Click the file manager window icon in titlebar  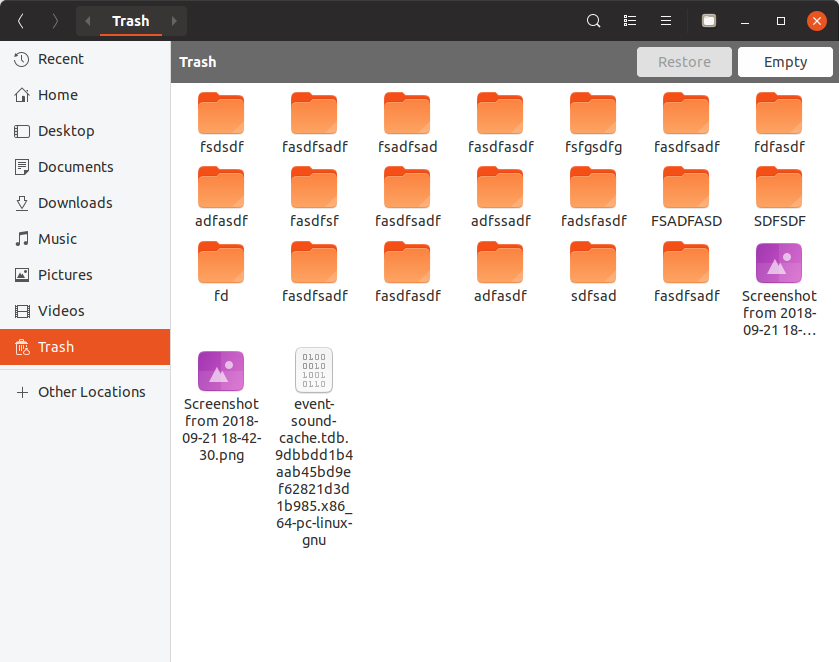click(x=709, y=21)
